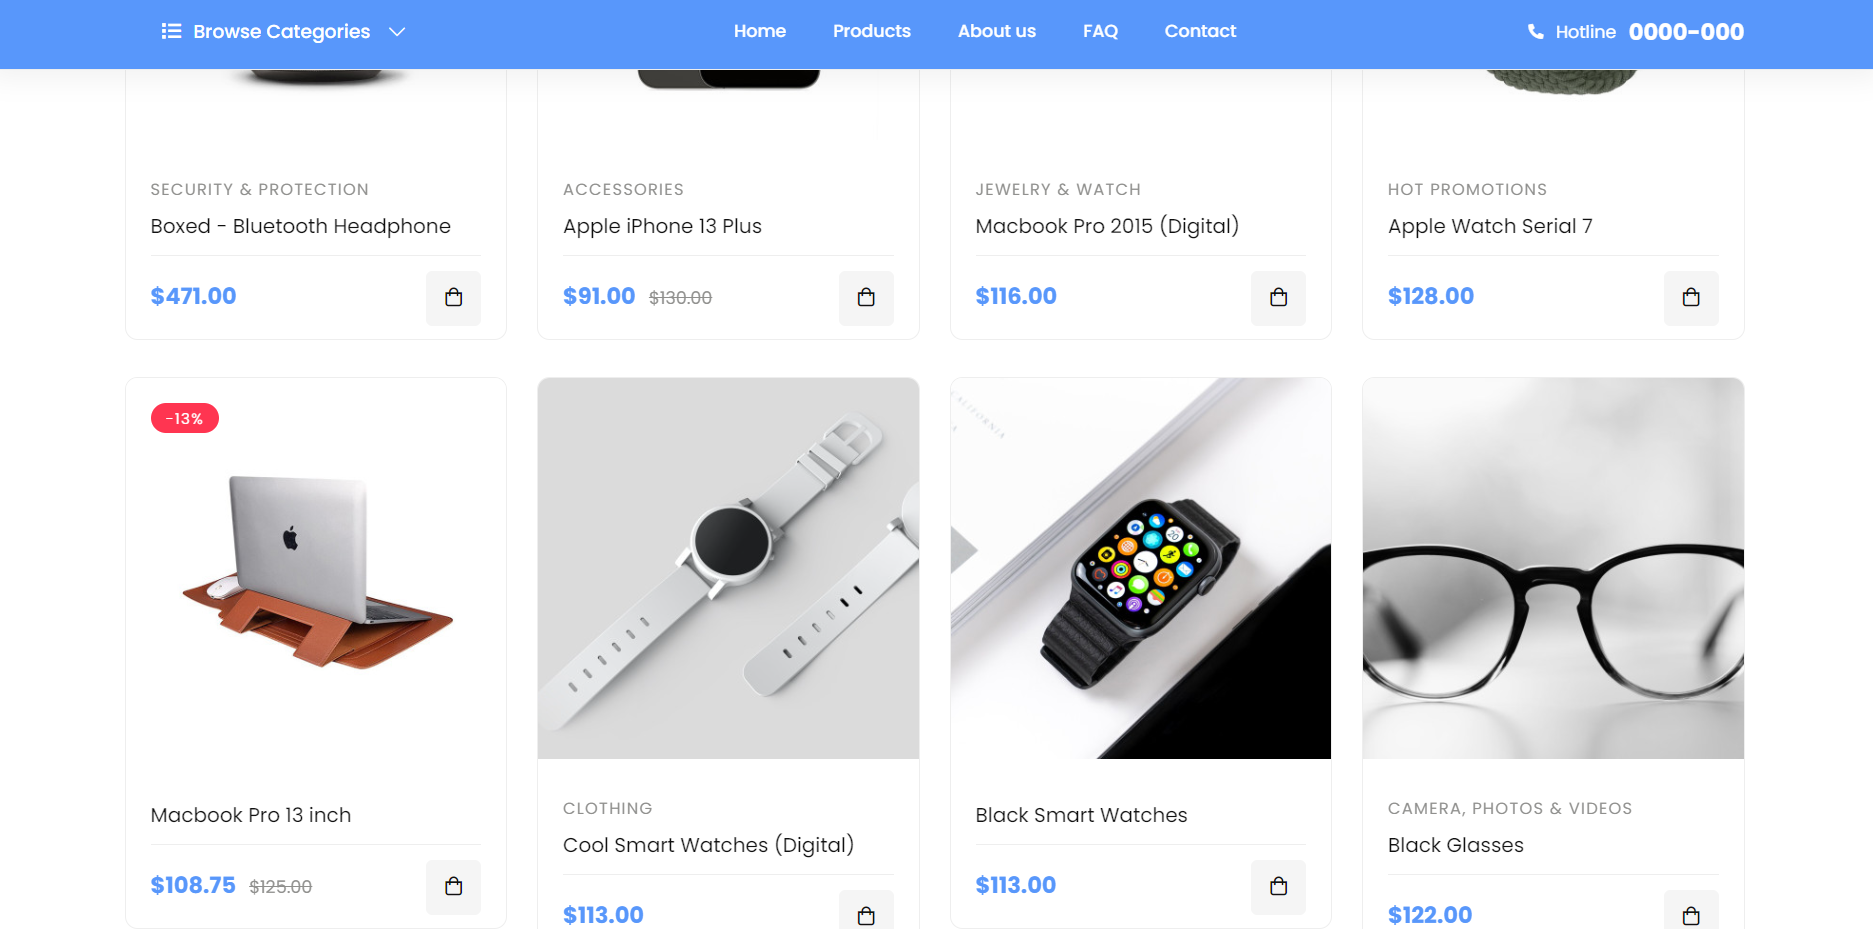
Task: Open the Cool Smart Watches (Digital) link
Action: coord(708,845)
